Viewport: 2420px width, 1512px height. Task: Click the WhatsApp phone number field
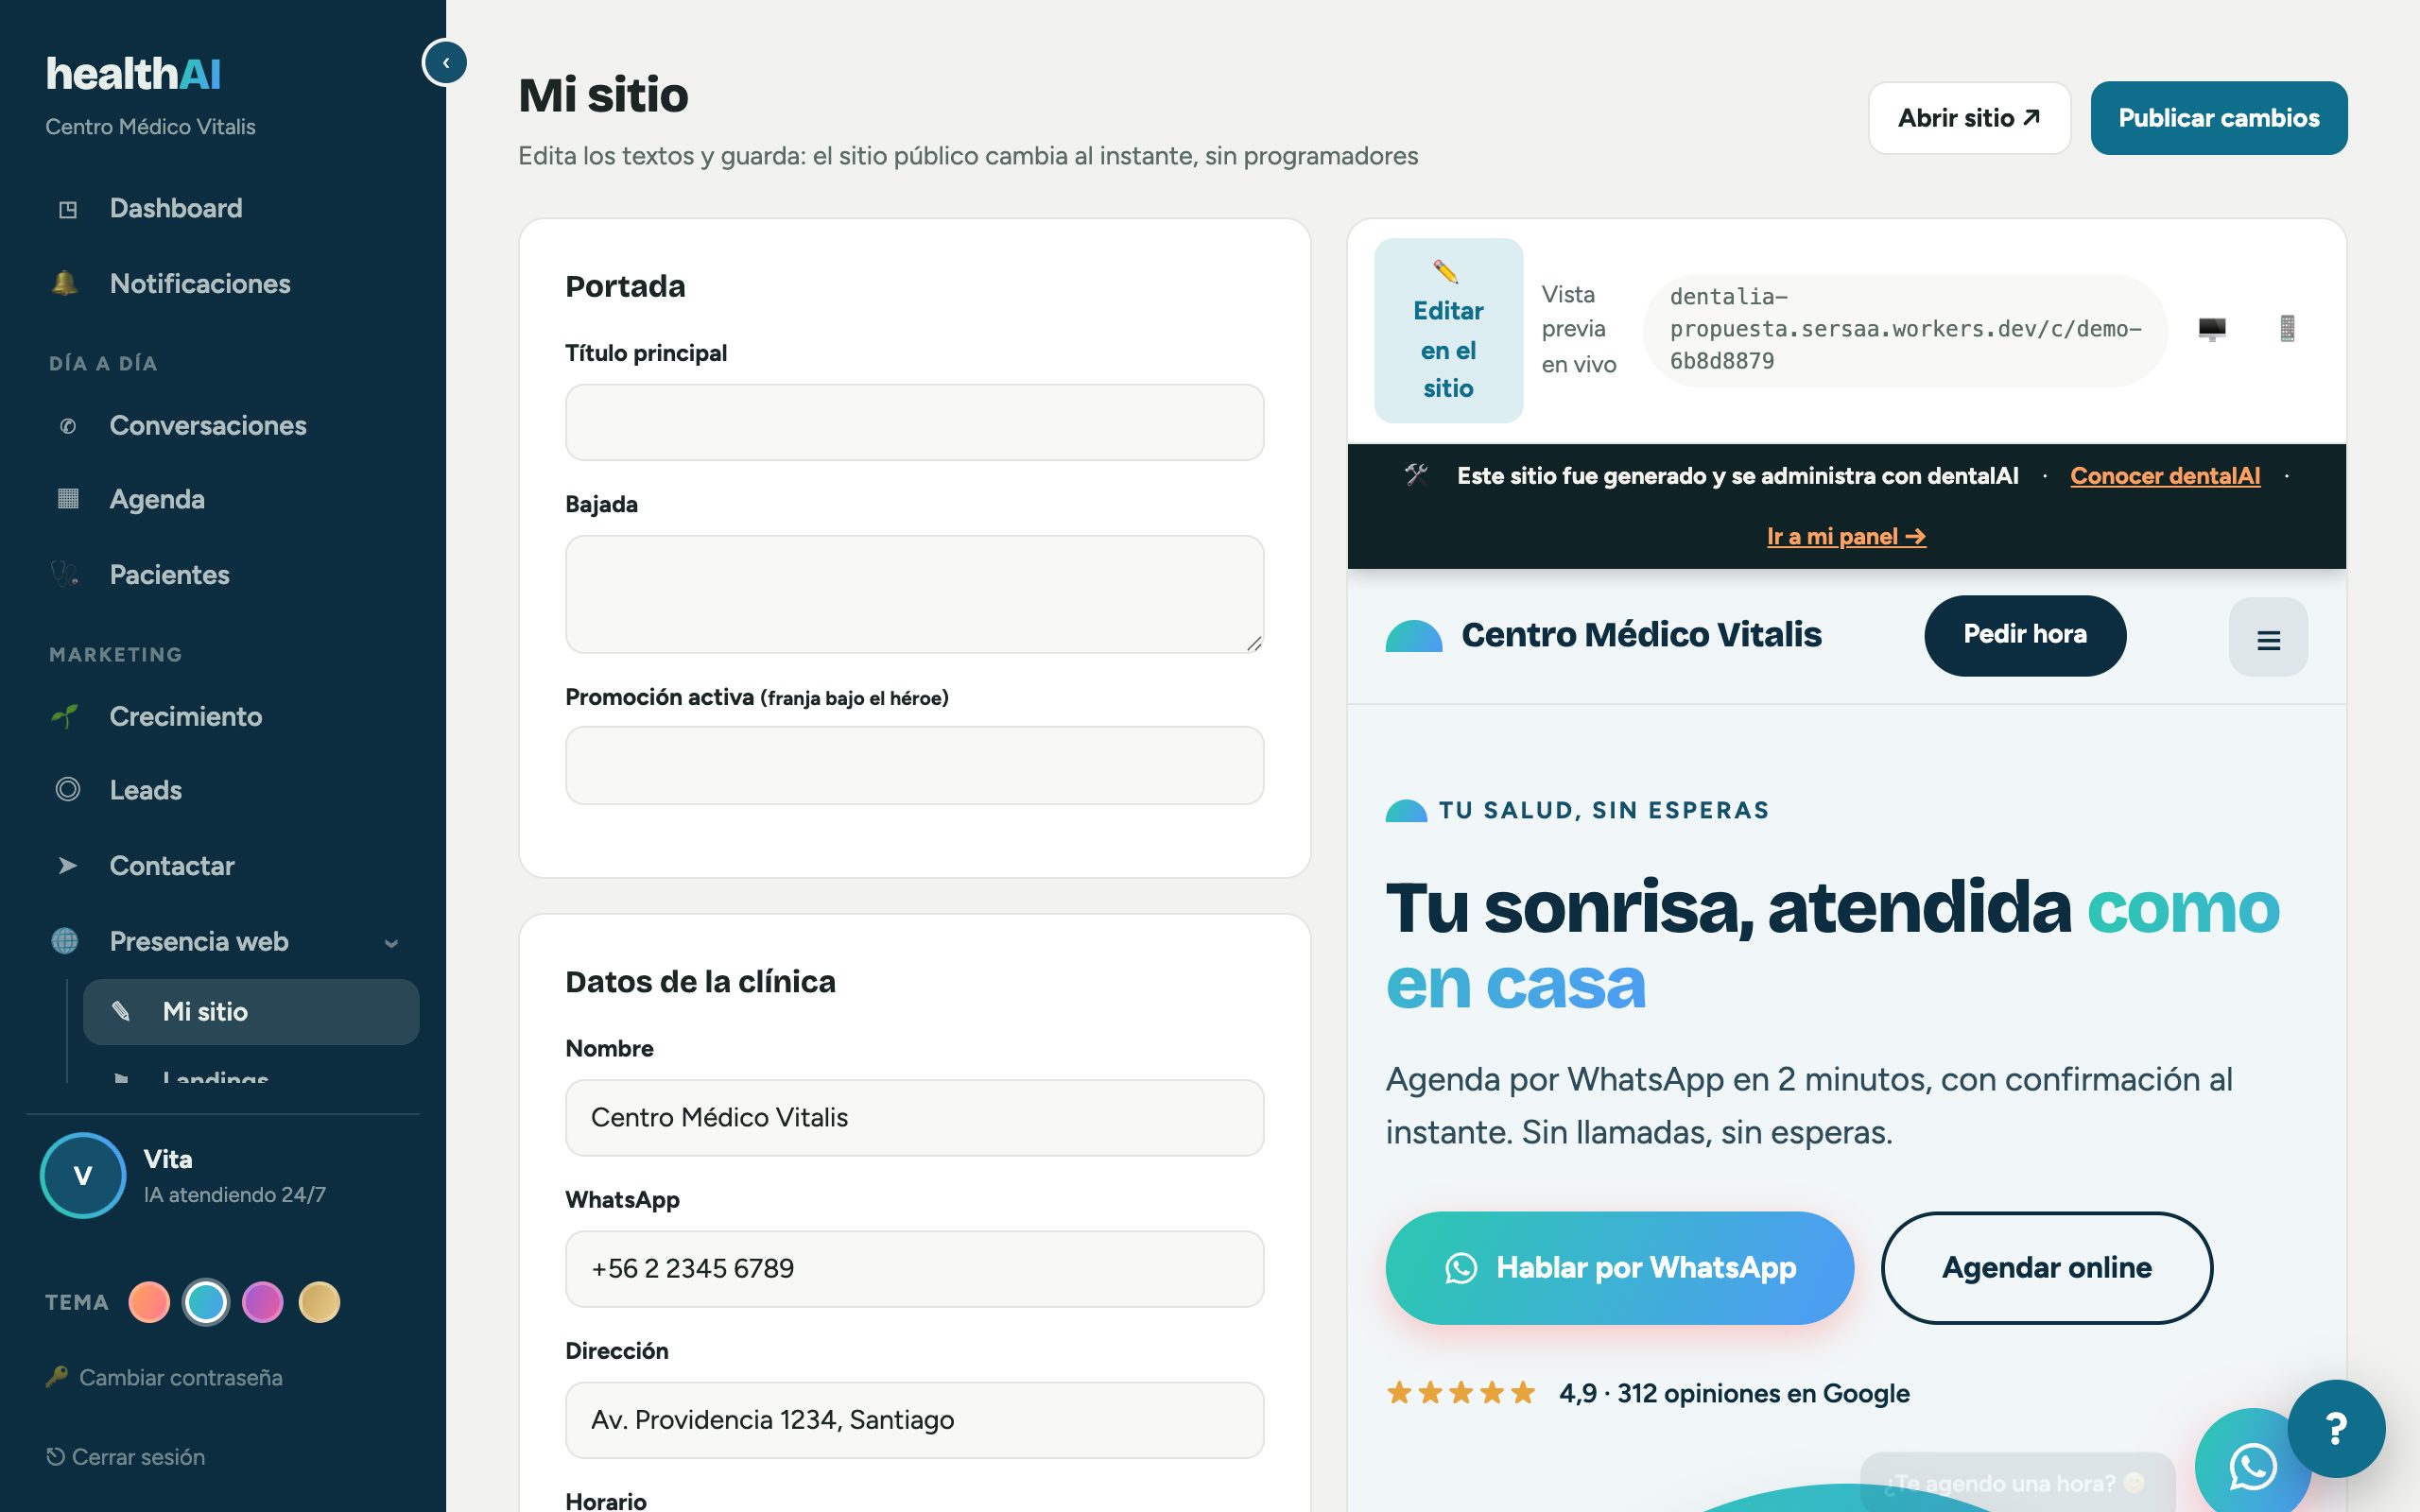(x=914, y=1269)
